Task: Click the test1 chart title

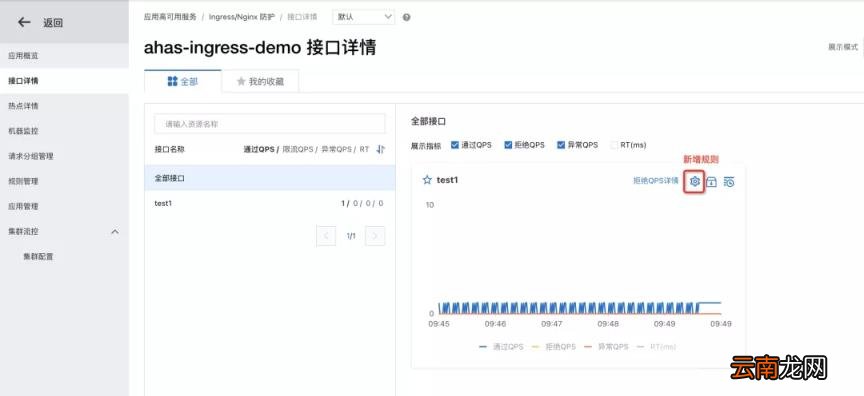Action: coord(447,180)
